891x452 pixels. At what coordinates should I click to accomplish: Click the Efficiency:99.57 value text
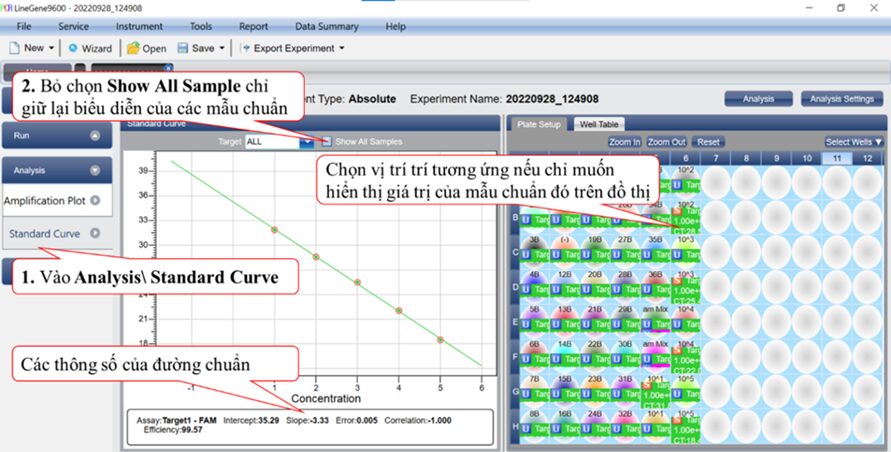(x=173, y=430)
